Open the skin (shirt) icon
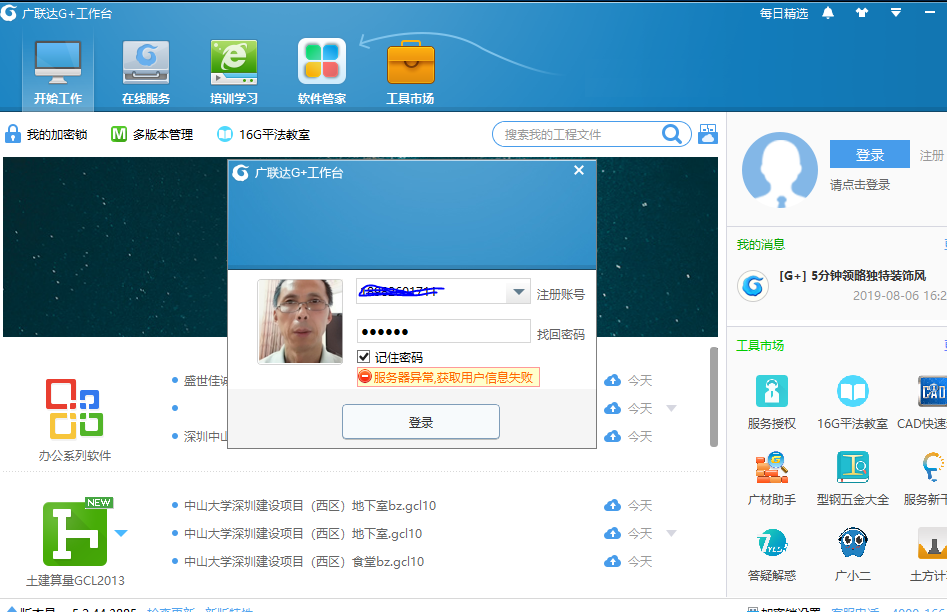The image size is (947, 612). click(862, 13)
